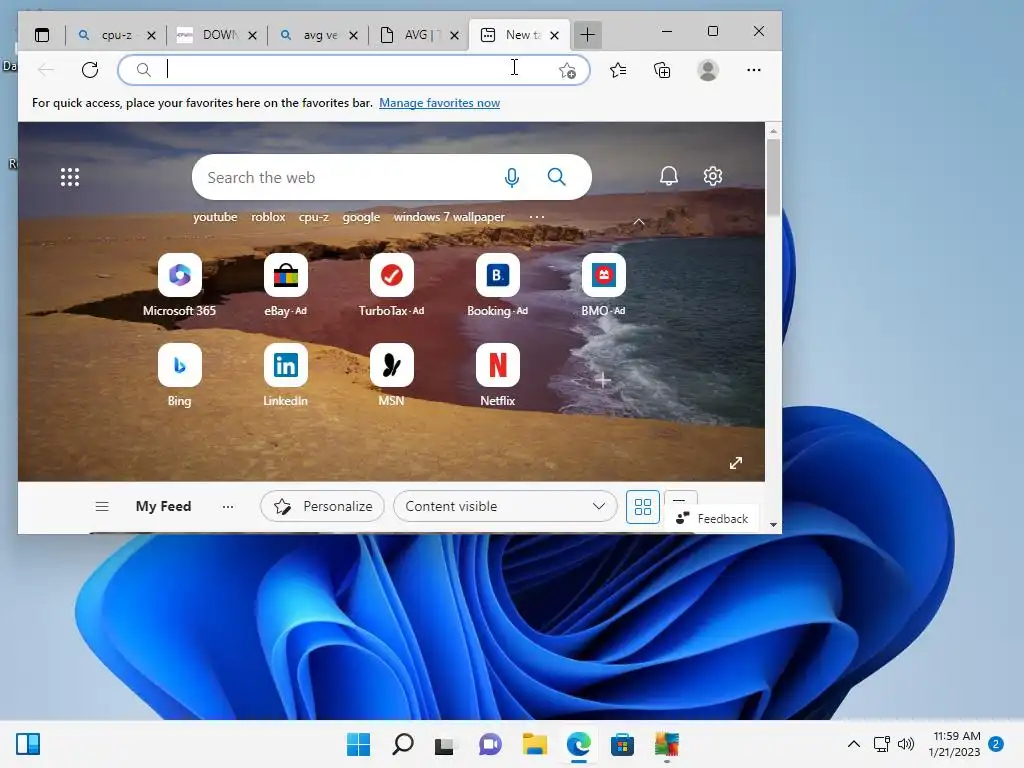Close the AVG tab
Image resolution: width=1024 pixels, height=768 pixels.
pos(455,35)
